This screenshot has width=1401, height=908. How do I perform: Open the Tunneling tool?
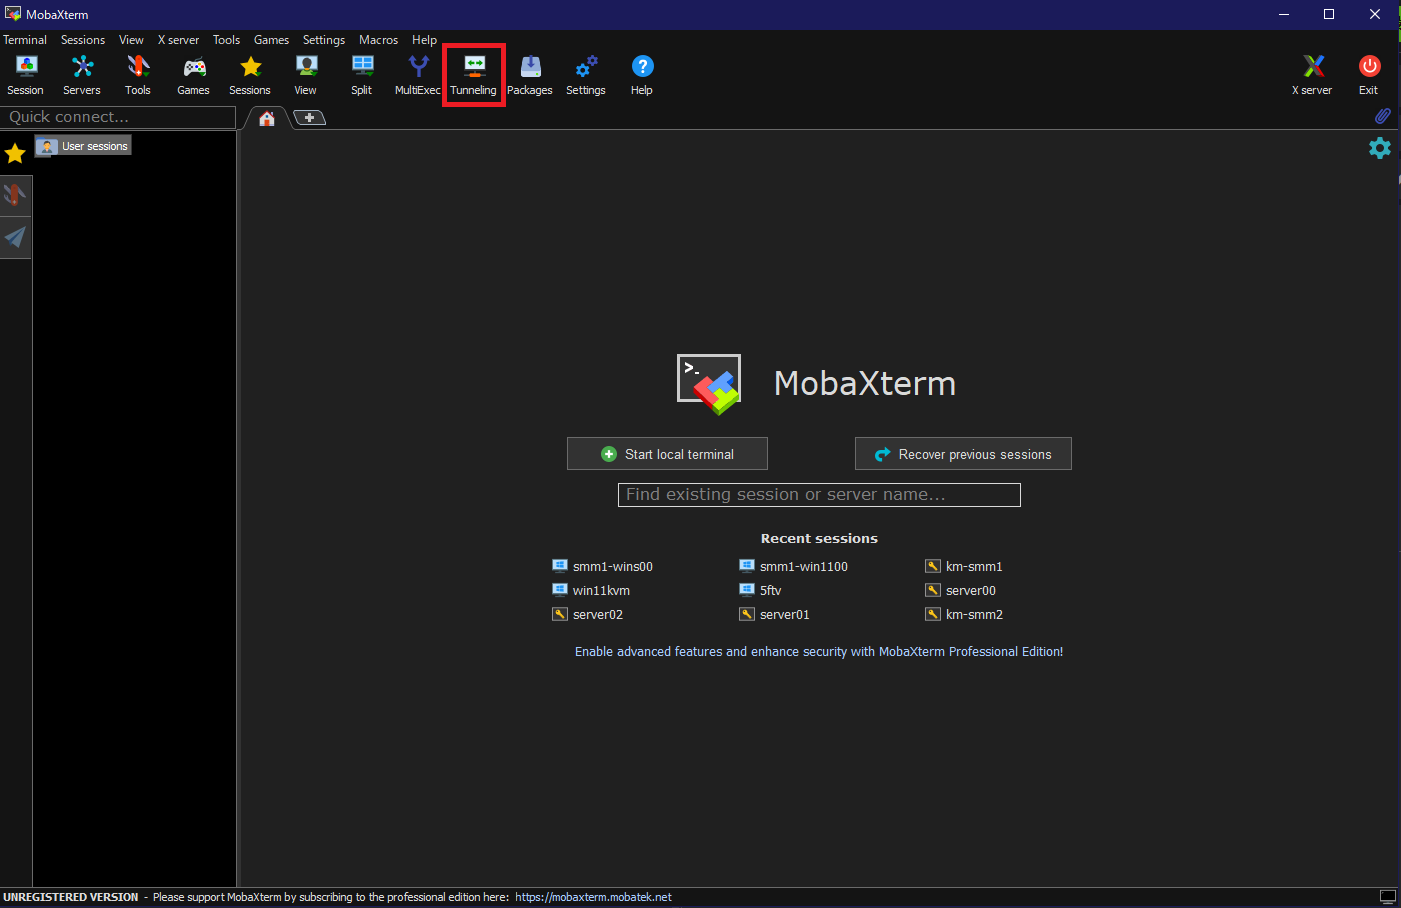473,73
